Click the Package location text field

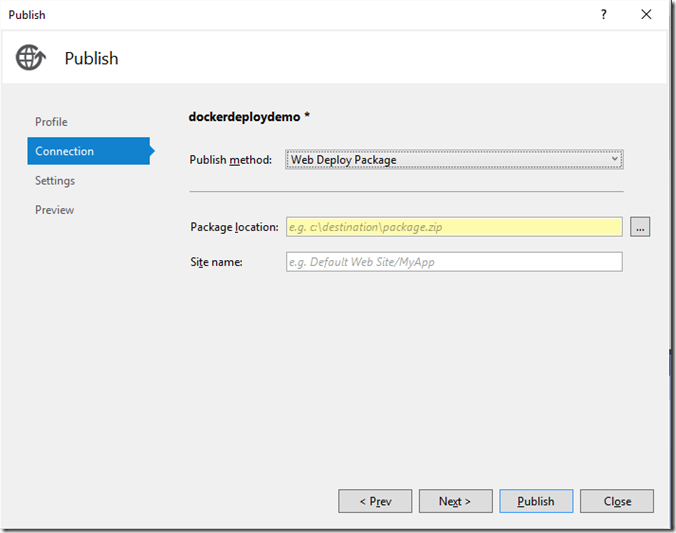pyautogui.click(x=454, y=227)
